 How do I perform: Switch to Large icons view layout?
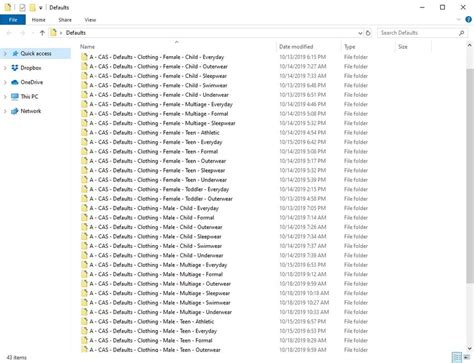pos(467,358)
